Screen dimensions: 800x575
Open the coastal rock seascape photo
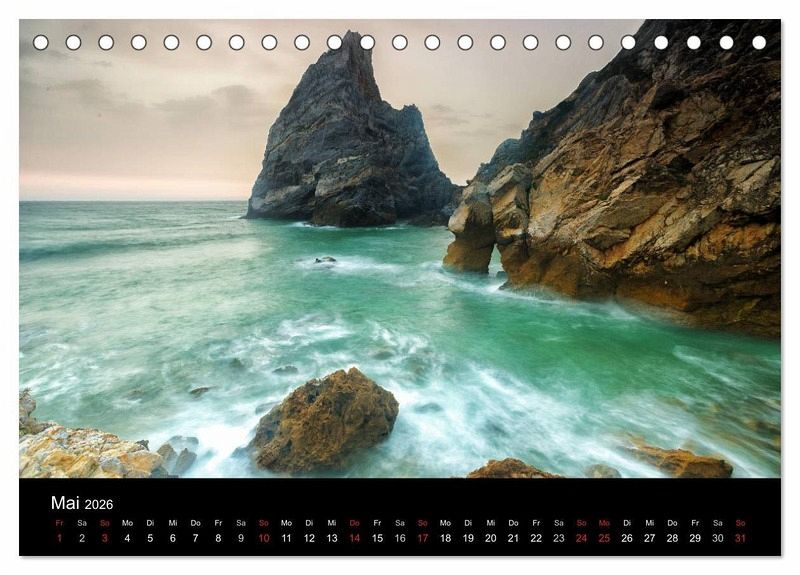(400, 248)
